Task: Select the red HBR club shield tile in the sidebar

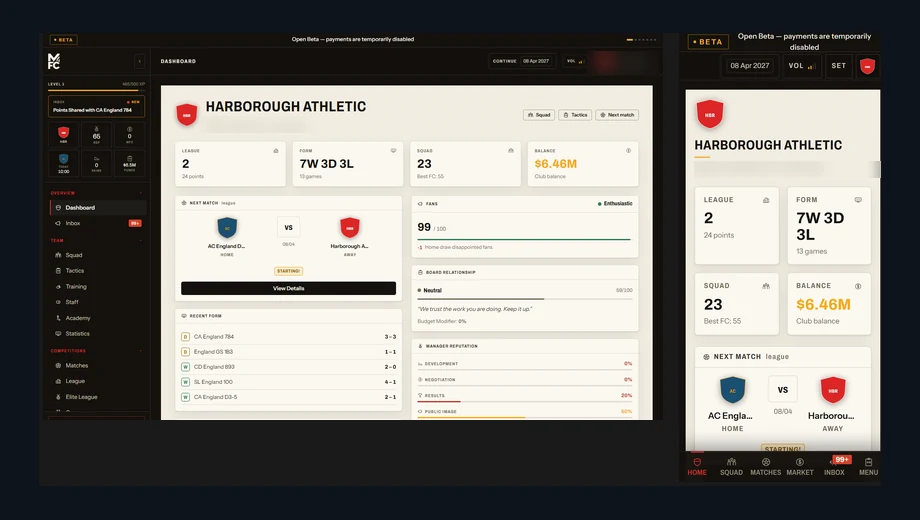Action: [x=63, y=135]
